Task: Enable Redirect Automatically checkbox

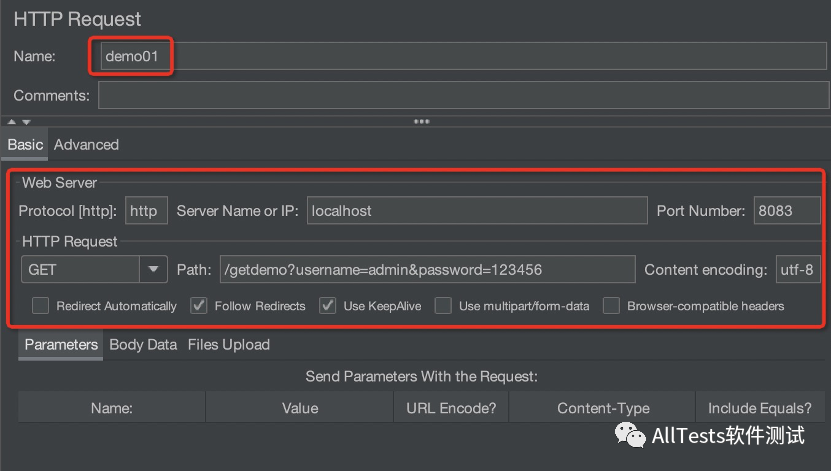Action: pyautogui.click(x=40, y=305)
